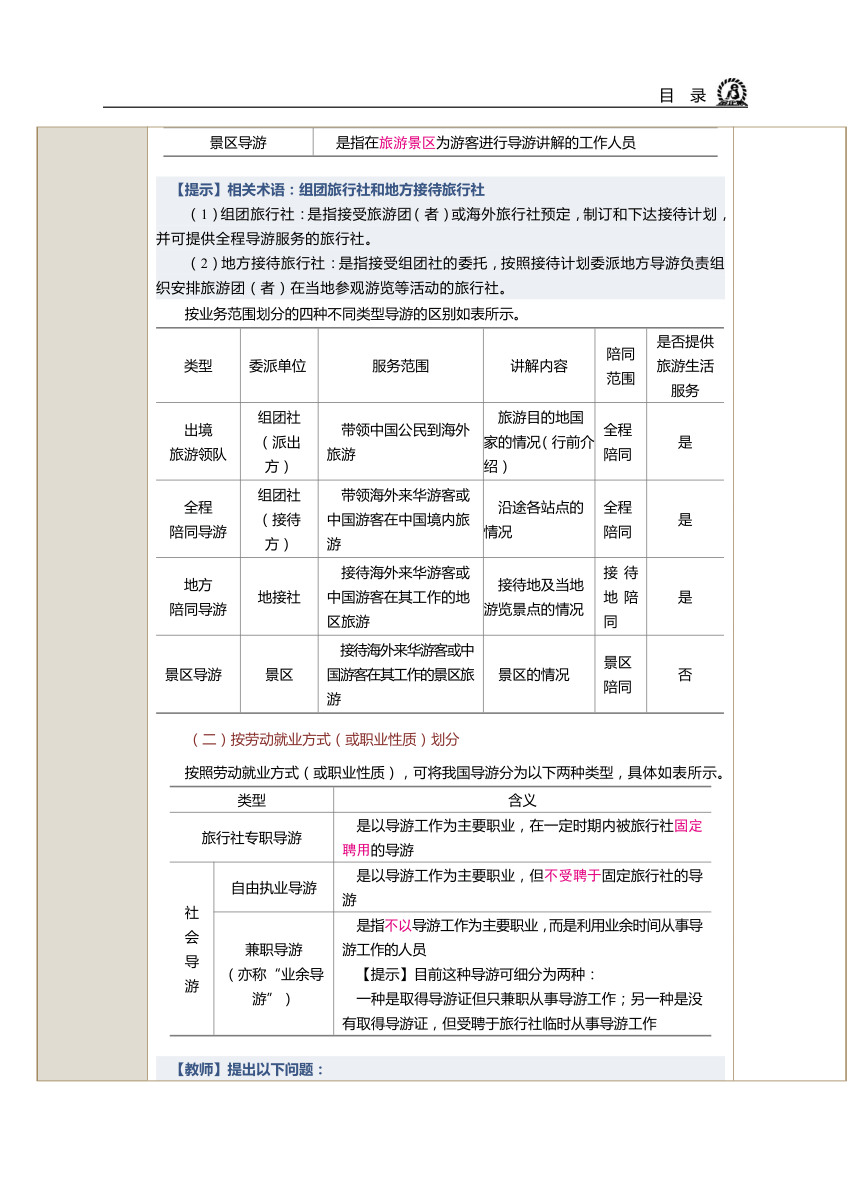
Task: Select the "自由执业导游" row label
Action: pos(274,888)
